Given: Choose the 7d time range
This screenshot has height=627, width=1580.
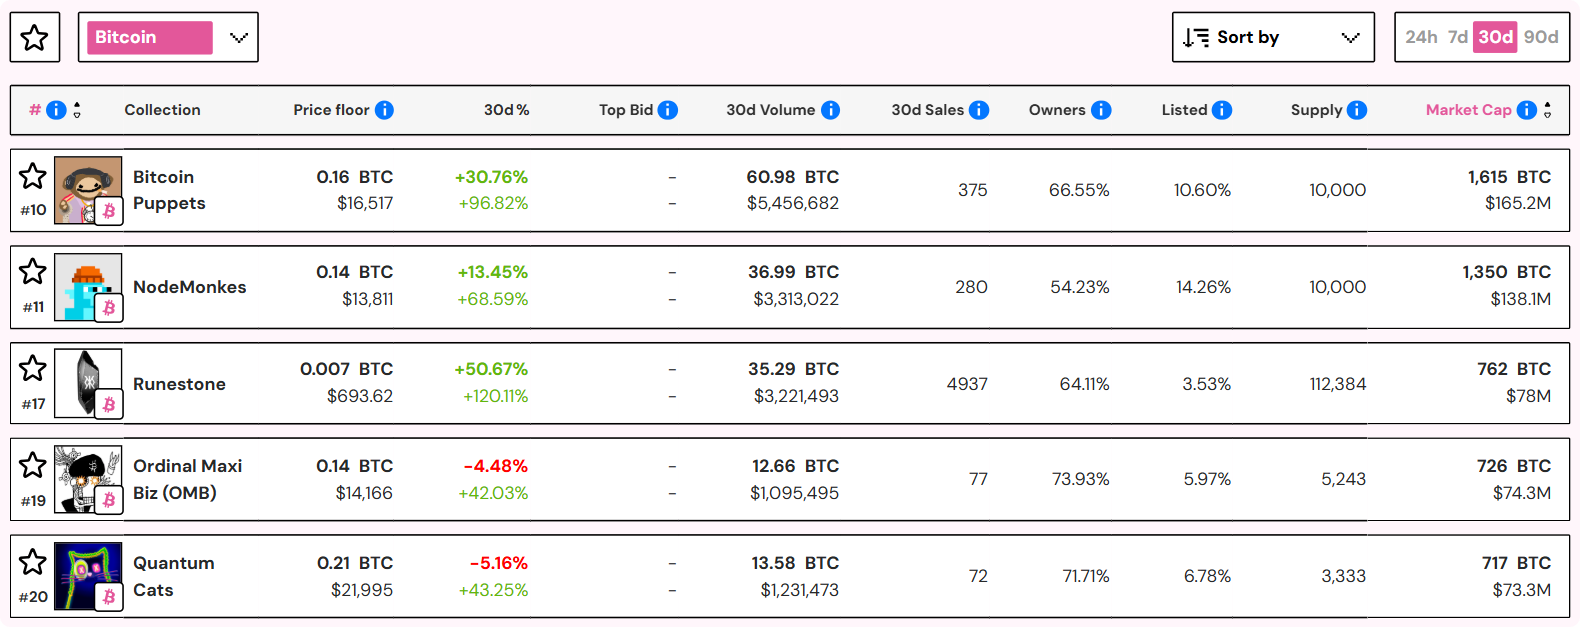Looking at the screenshot, I should tap(1458, 38).
